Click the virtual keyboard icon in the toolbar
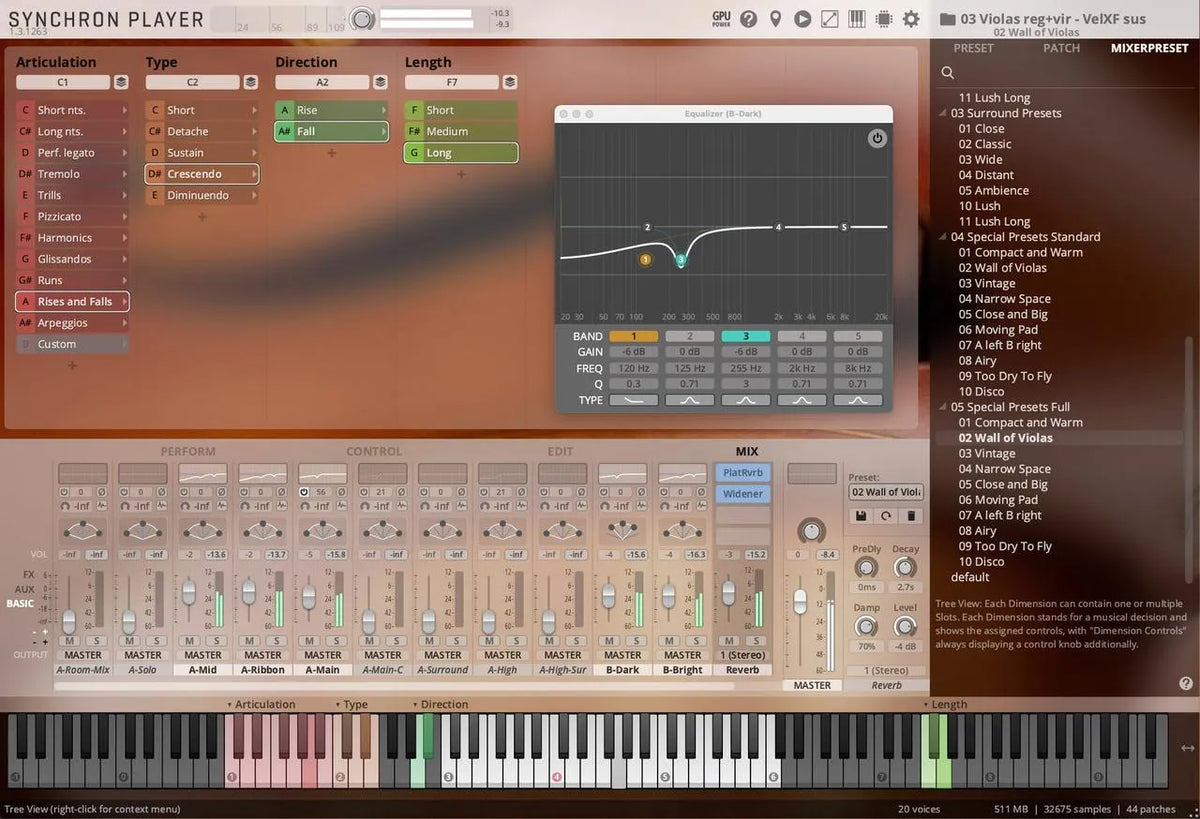Image resolution: width=1200 pixels, height=819 pixels. pos(856,18)
